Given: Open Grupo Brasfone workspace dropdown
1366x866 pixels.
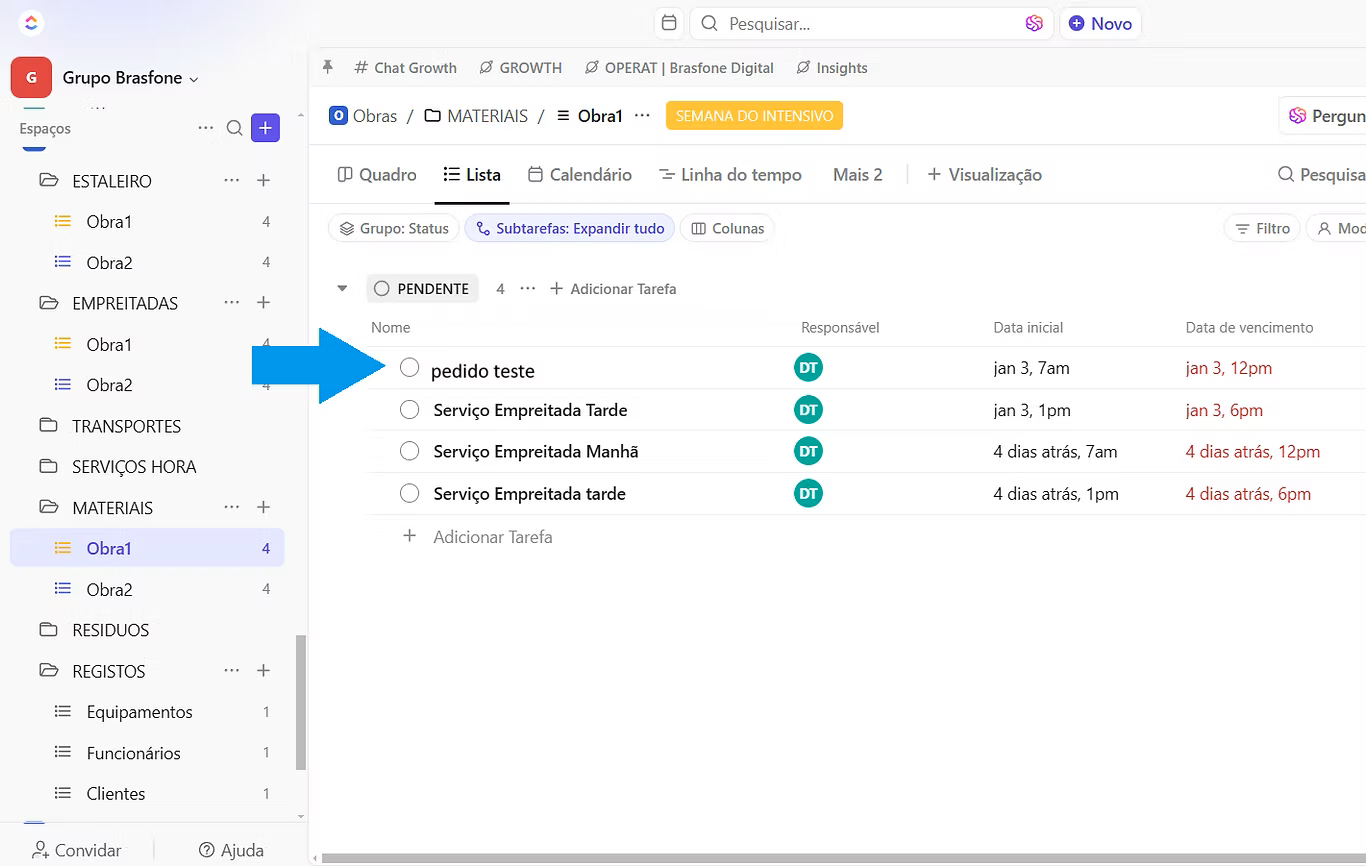Looking at the screenshot, I should click(x=130, y=78).
